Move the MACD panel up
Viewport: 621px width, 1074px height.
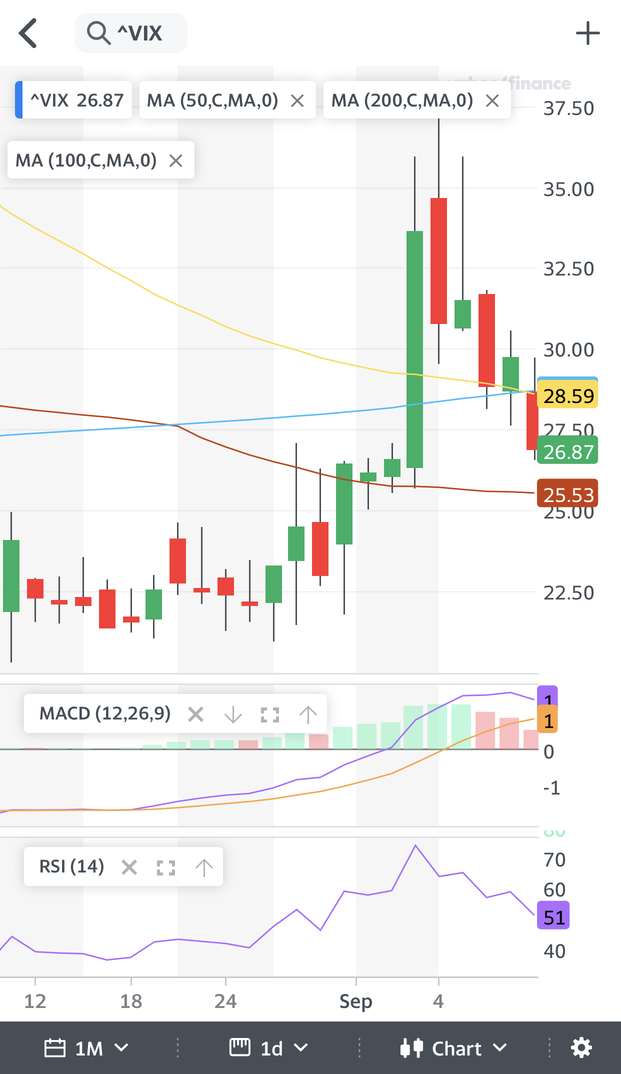pyautogui.click(x=308, y=714)
